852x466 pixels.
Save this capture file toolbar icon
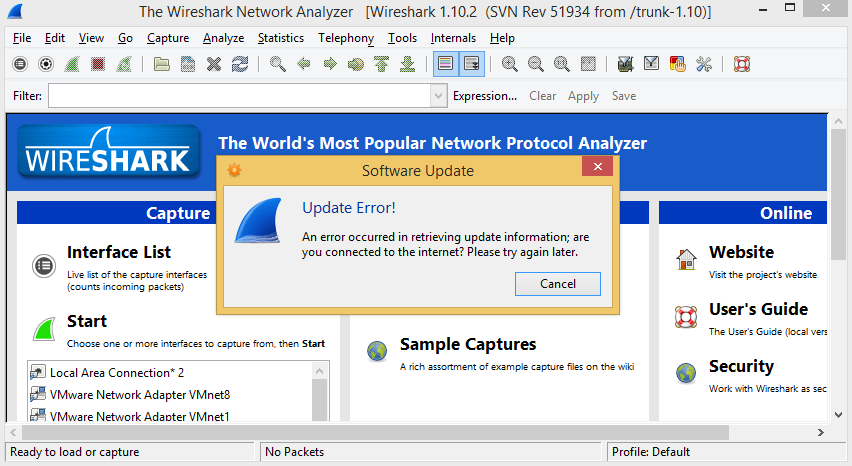187,64
